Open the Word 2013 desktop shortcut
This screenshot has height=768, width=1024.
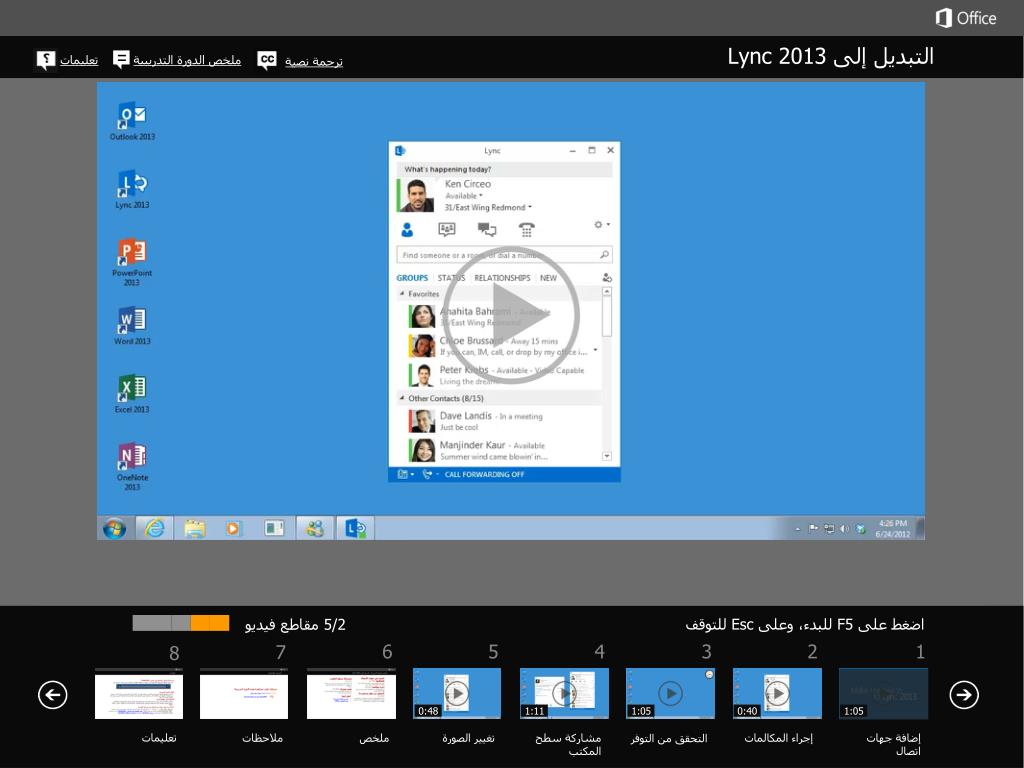tap(132, 326)
